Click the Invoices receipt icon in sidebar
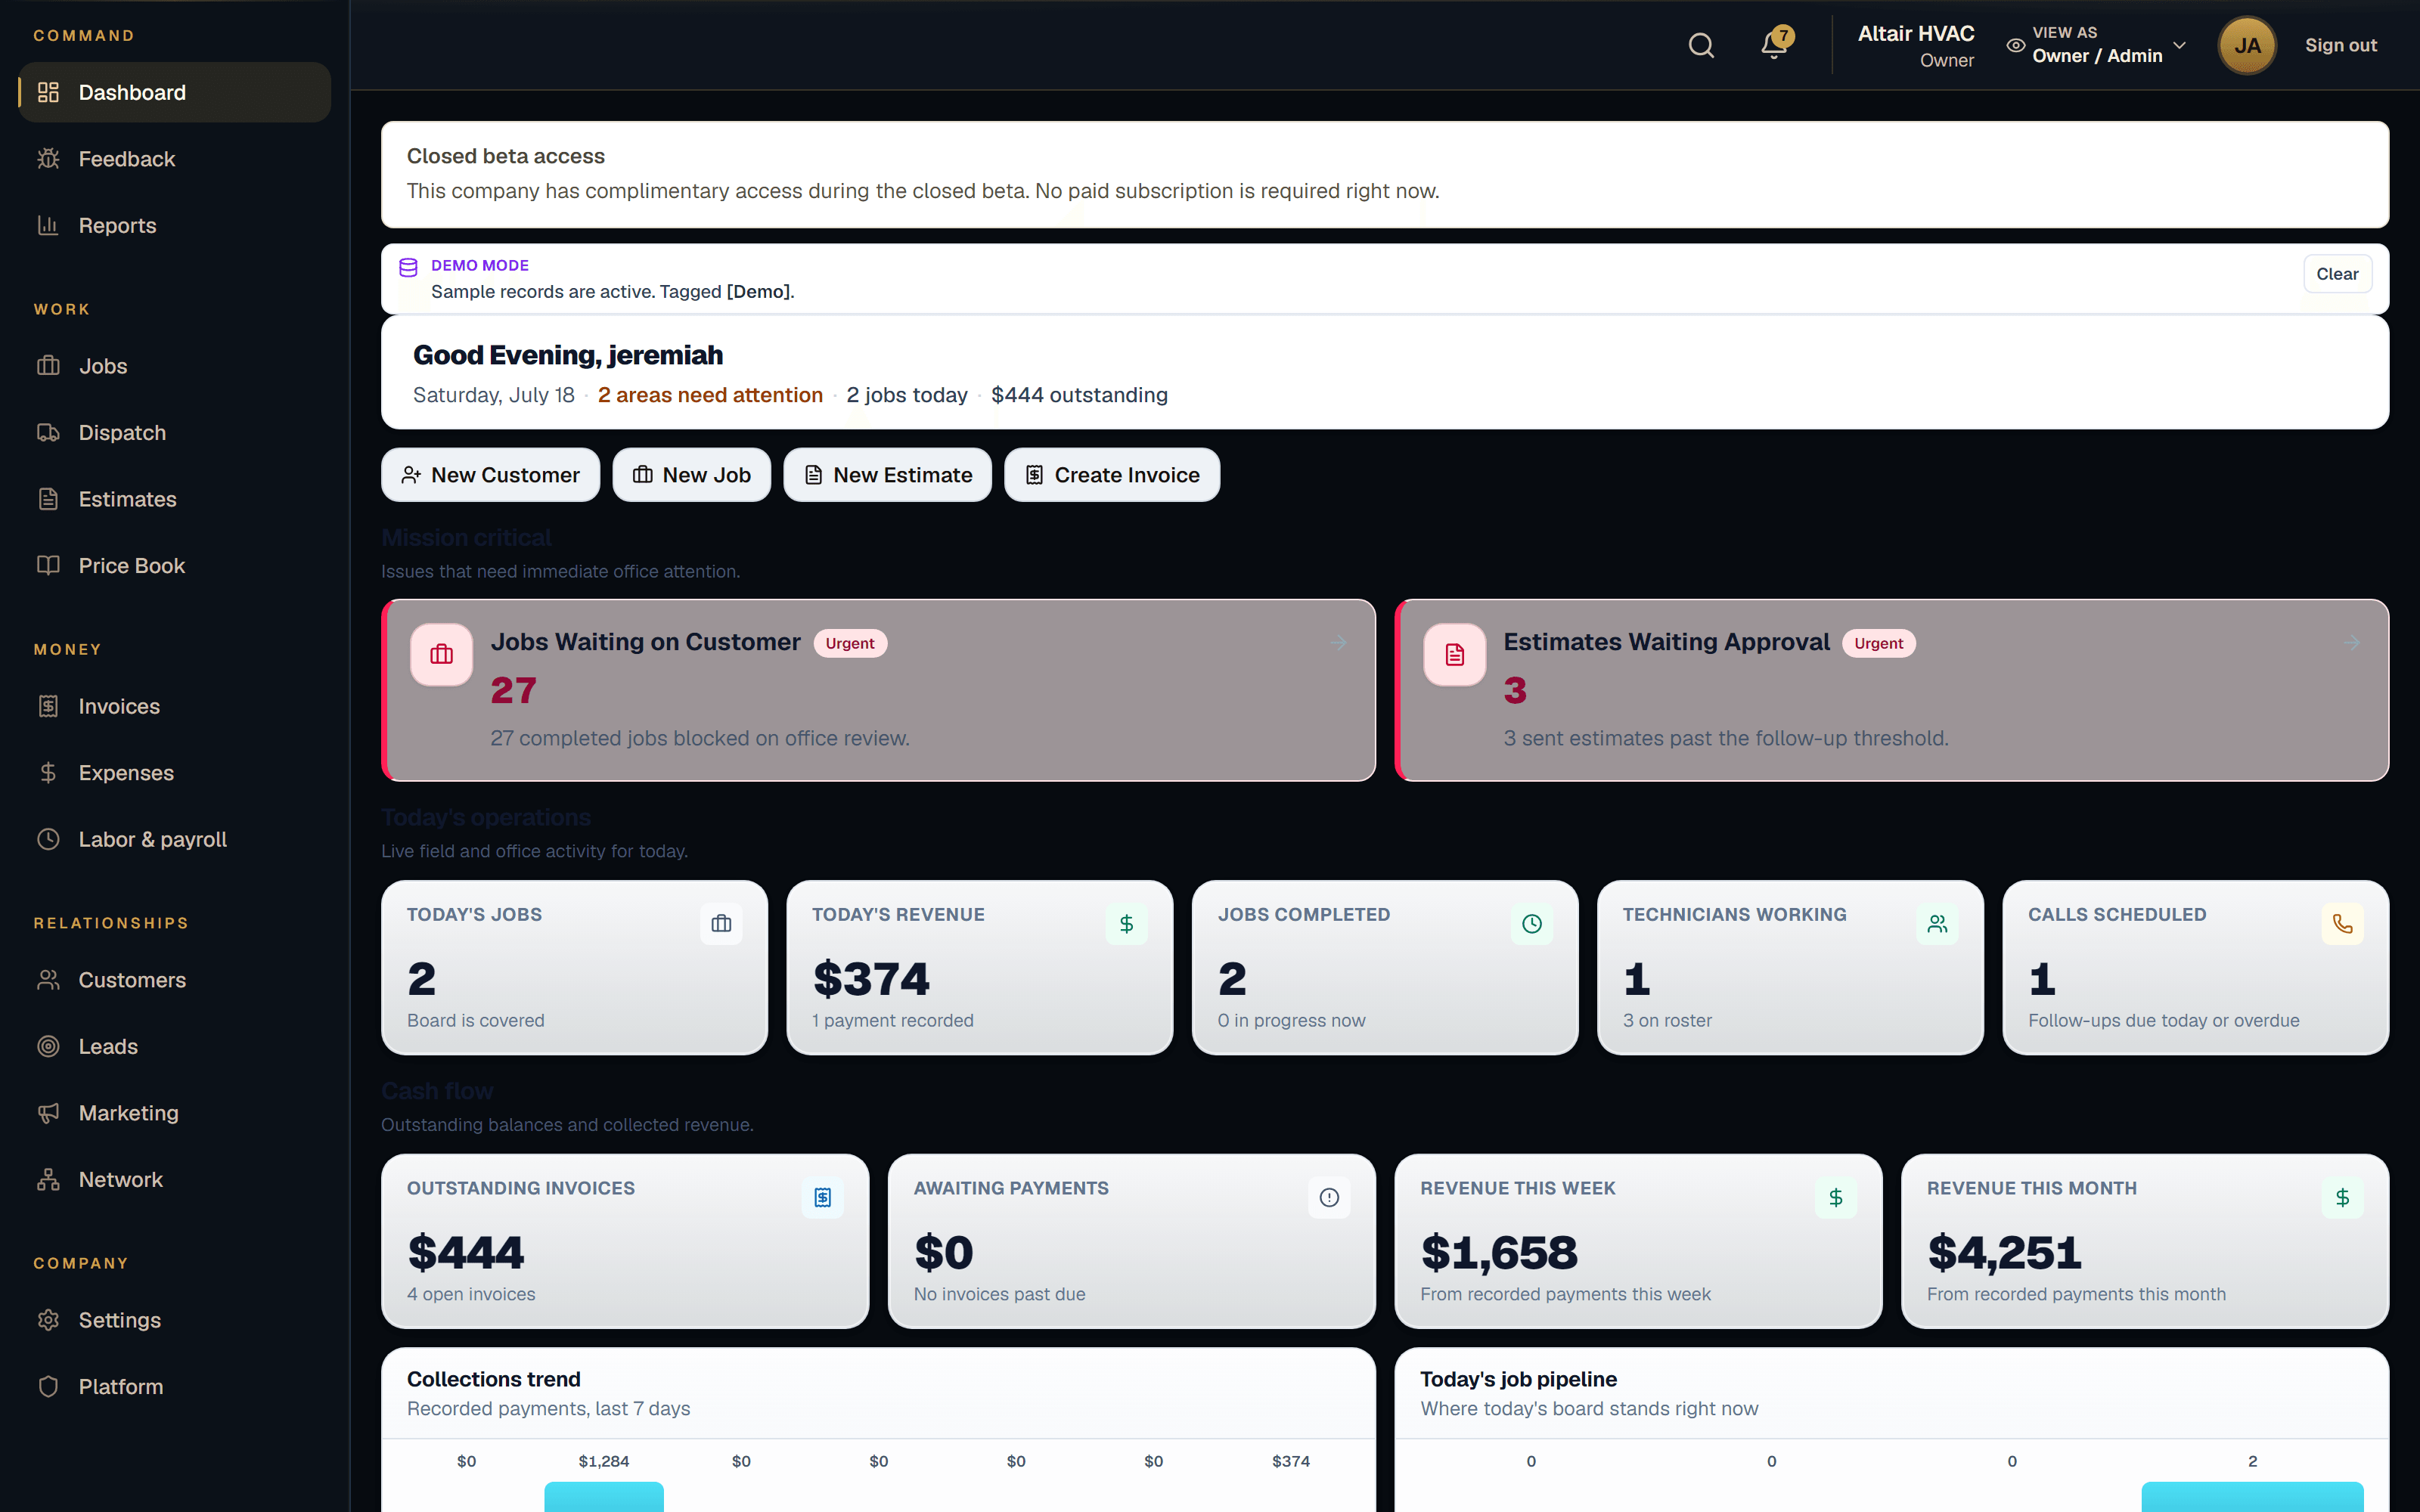Screen dimensions: 2420x1512 pyautogui.click(x=48, y=706)
